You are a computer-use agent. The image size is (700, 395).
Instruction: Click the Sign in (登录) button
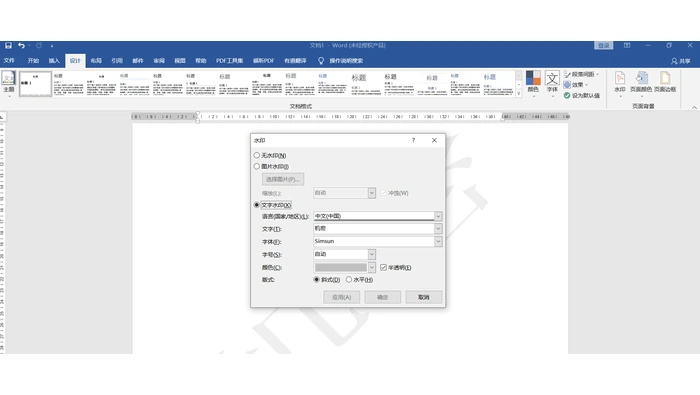coord(604,46)
